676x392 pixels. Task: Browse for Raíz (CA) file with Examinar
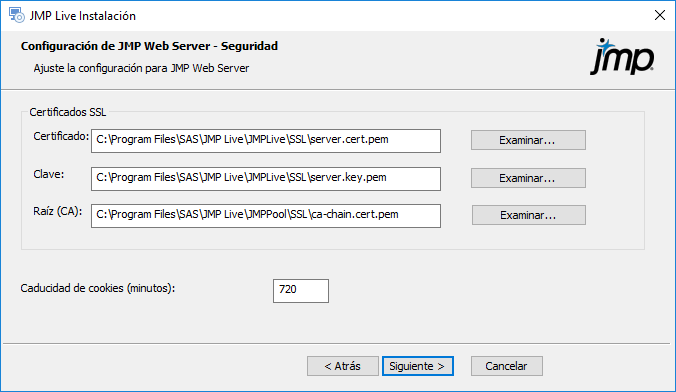click(x=529, y=215)
